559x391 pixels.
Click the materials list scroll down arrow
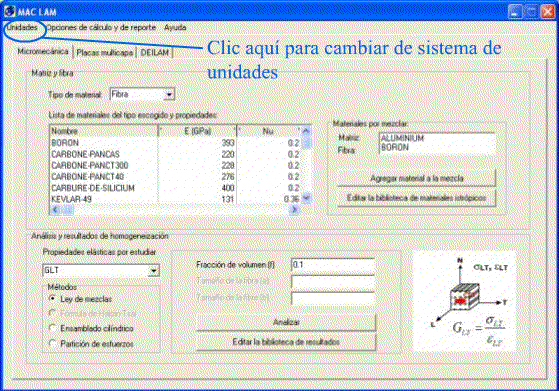pos(306,198)
